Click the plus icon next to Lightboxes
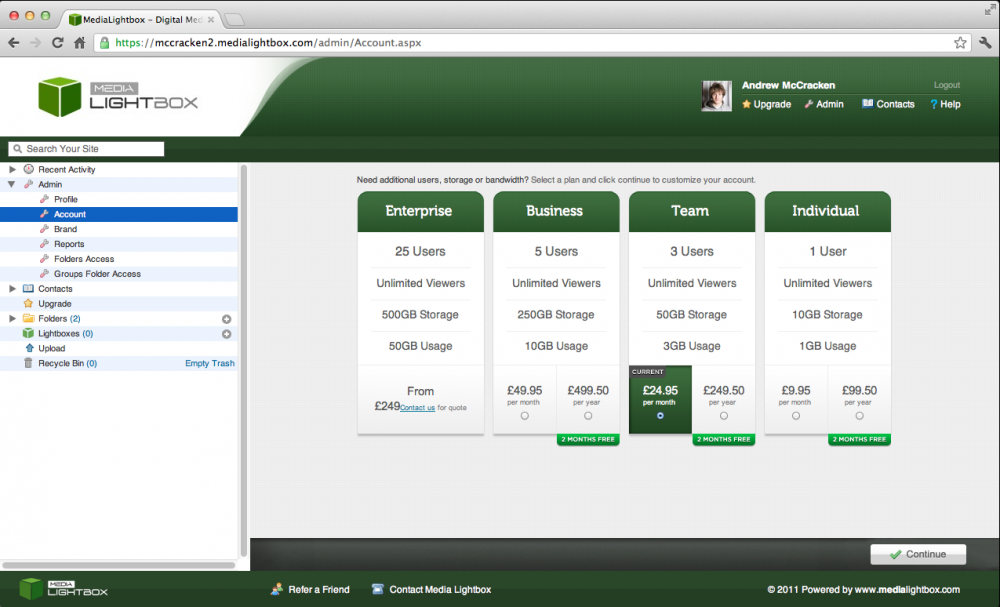This screenshot has height=607, width=1000. [x=226, y=334]
